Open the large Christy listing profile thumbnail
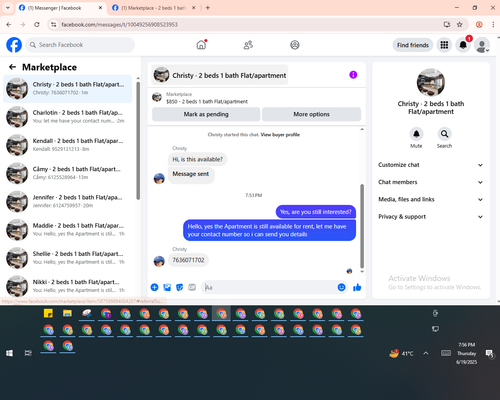500x400 pixels. click(x=431, y=83)
